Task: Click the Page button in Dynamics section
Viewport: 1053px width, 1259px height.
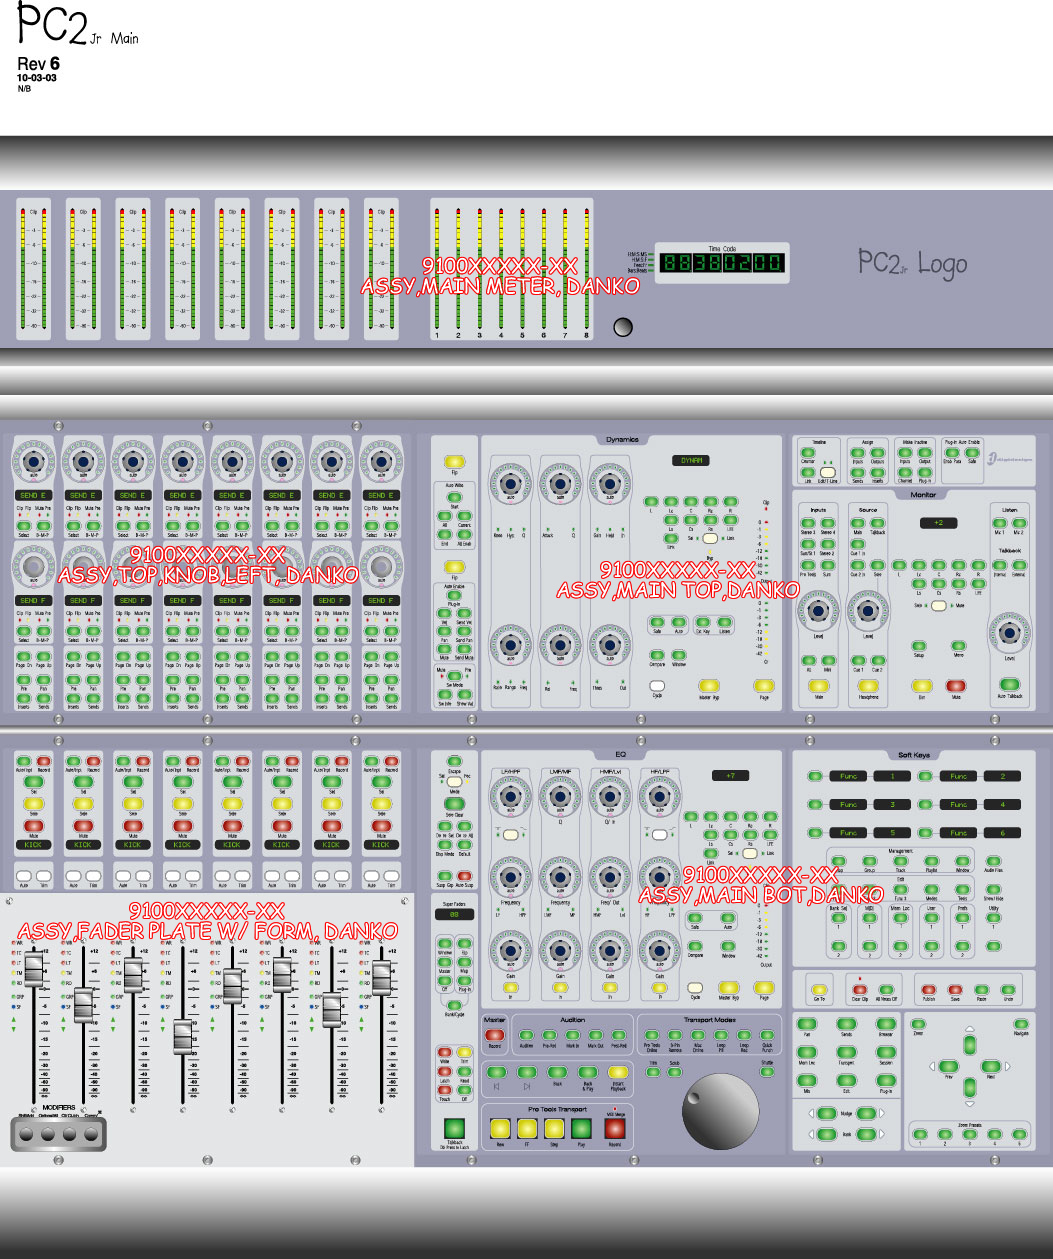Action: [764, 686]
